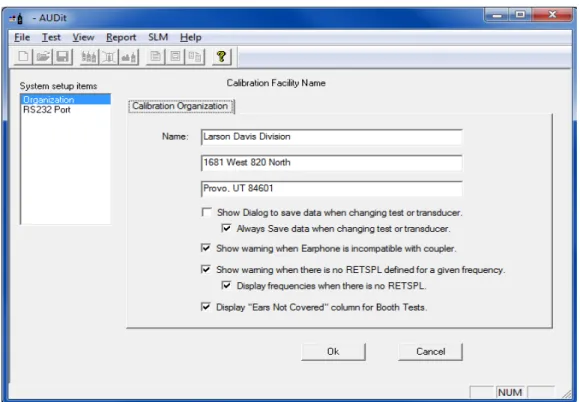The width and height of the screenshot is (580, 402).
Task: Maximize the AUDit window
Action: click(x=520, y=15)
